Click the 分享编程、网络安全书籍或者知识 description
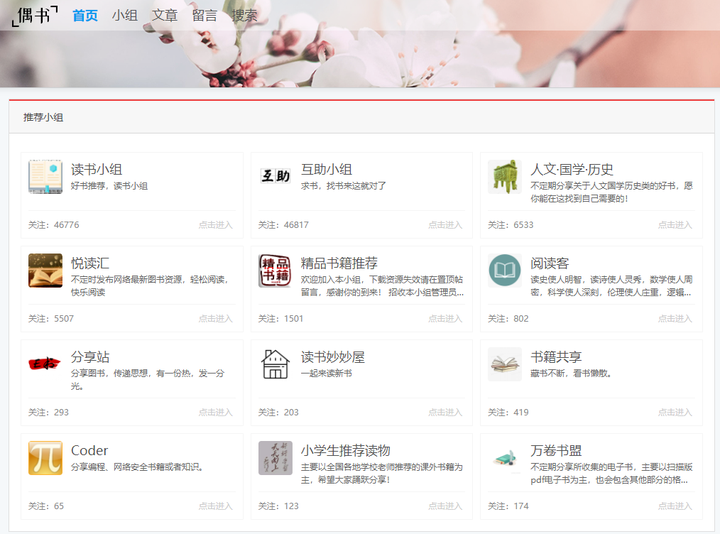 [x=137, y=467]
